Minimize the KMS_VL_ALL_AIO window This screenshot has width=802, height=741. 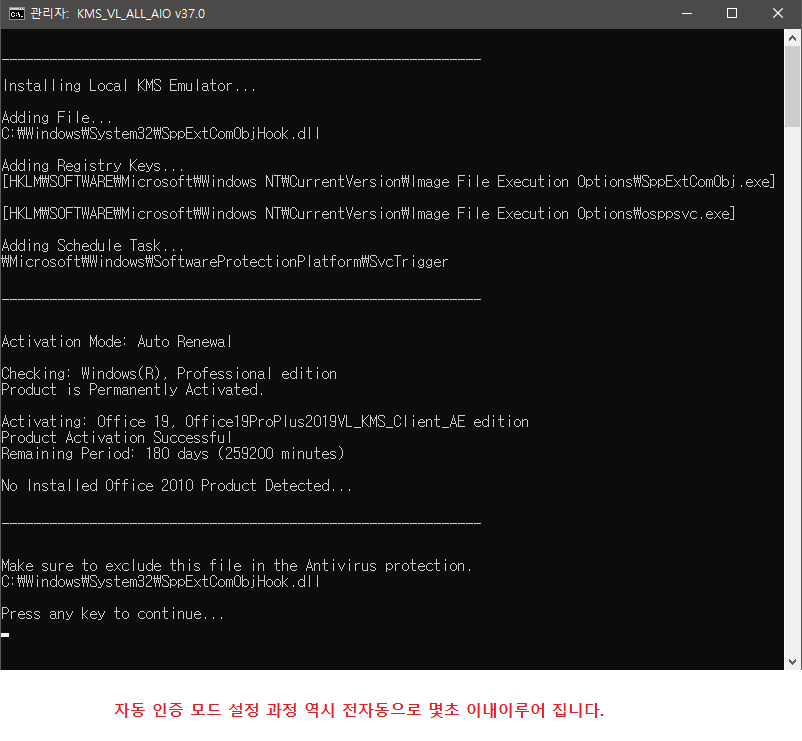687,14
